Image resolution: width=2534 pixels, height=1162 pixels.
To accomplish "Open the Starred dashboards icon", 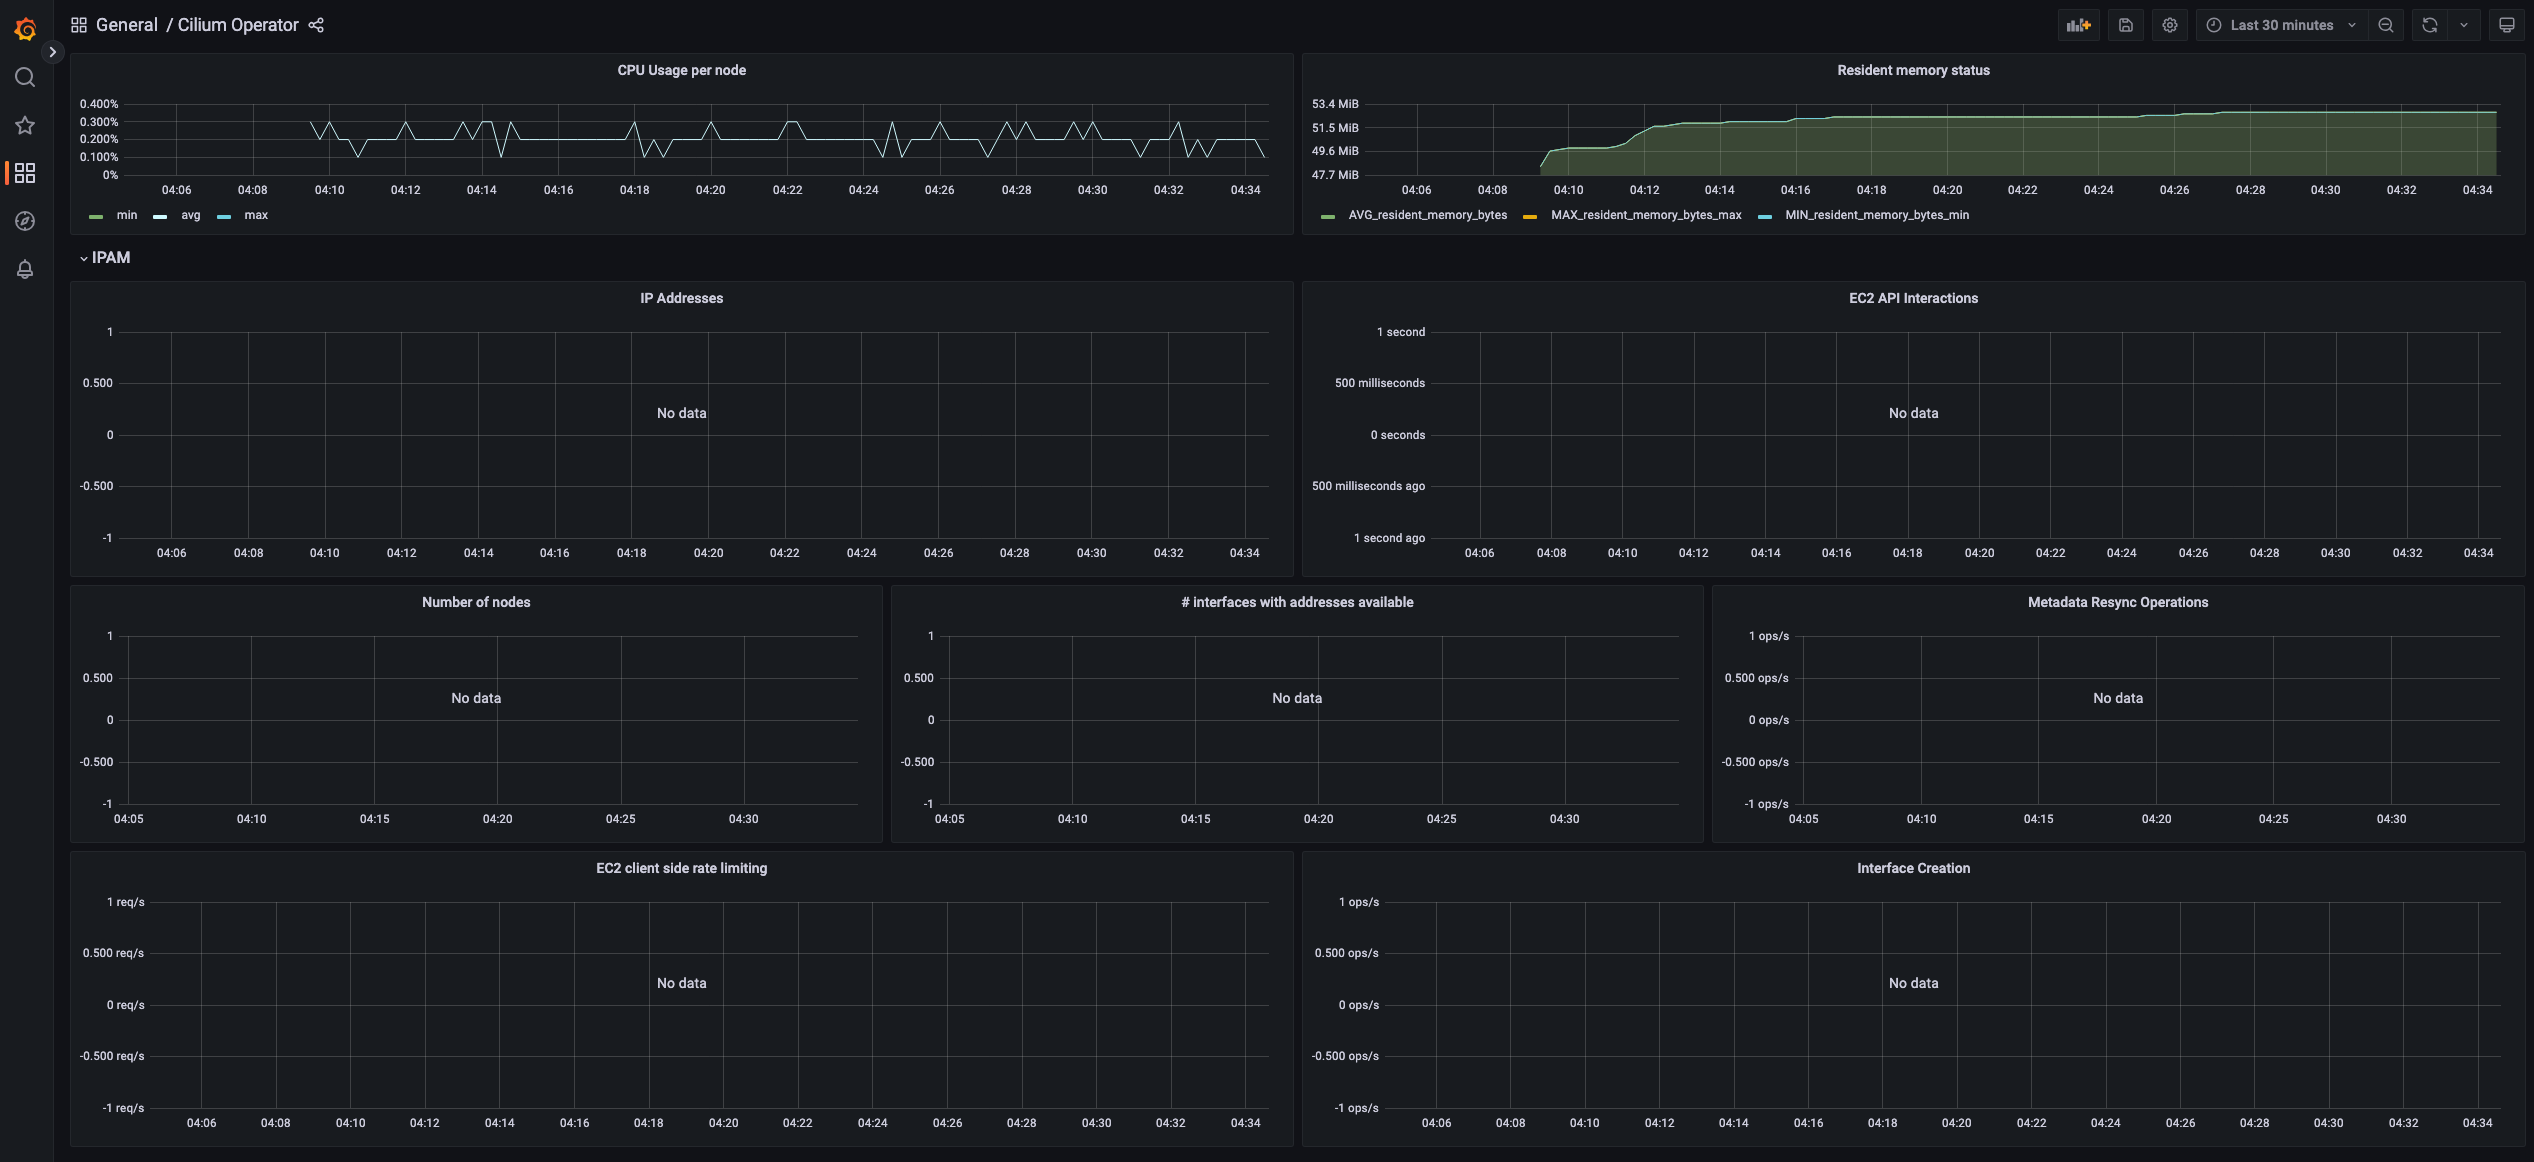I will point(25,125).
